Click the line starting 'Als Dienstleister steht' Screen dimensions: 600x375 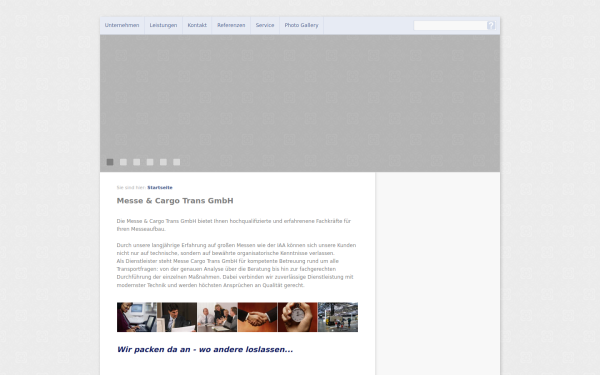tap(228, 261)
